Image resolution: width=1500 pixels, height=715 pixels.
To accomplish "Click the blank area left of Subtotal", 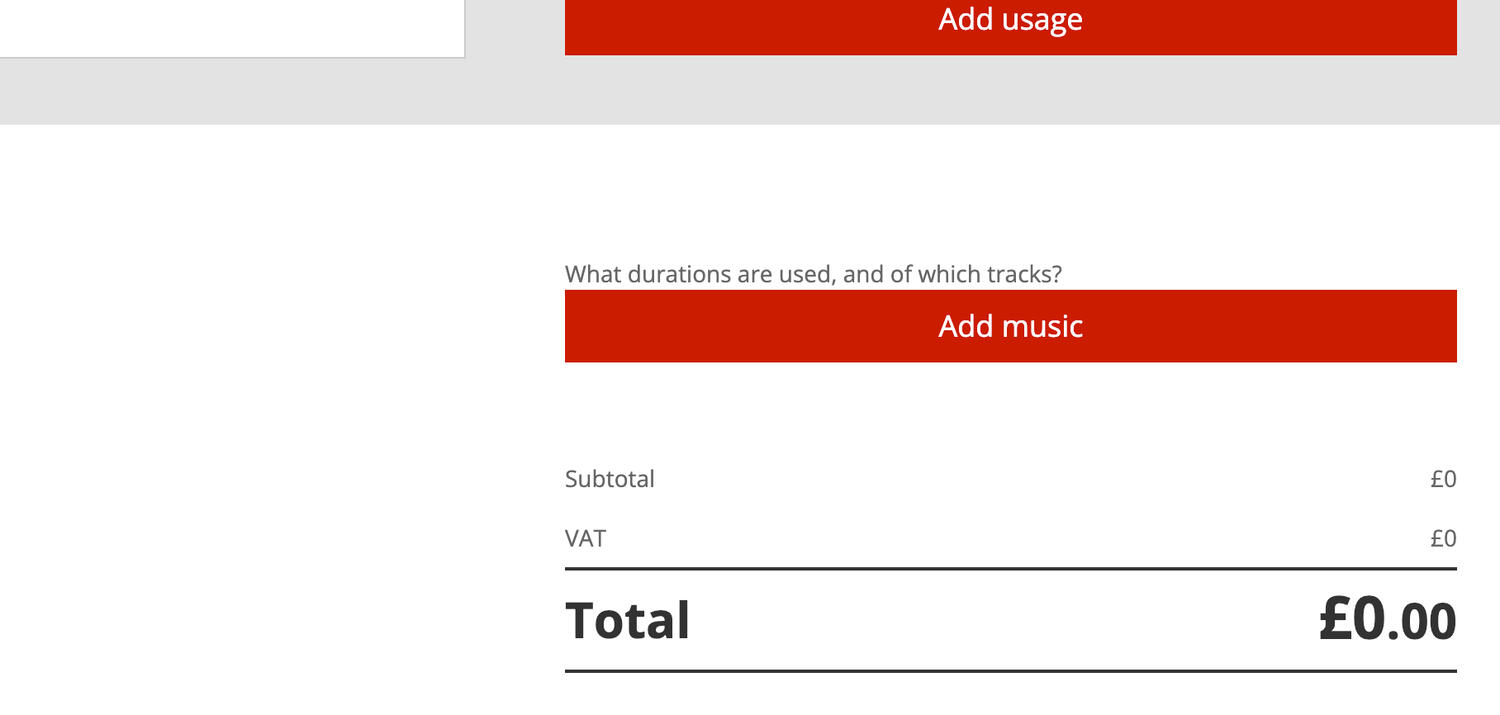I will (x=280, y=479).
